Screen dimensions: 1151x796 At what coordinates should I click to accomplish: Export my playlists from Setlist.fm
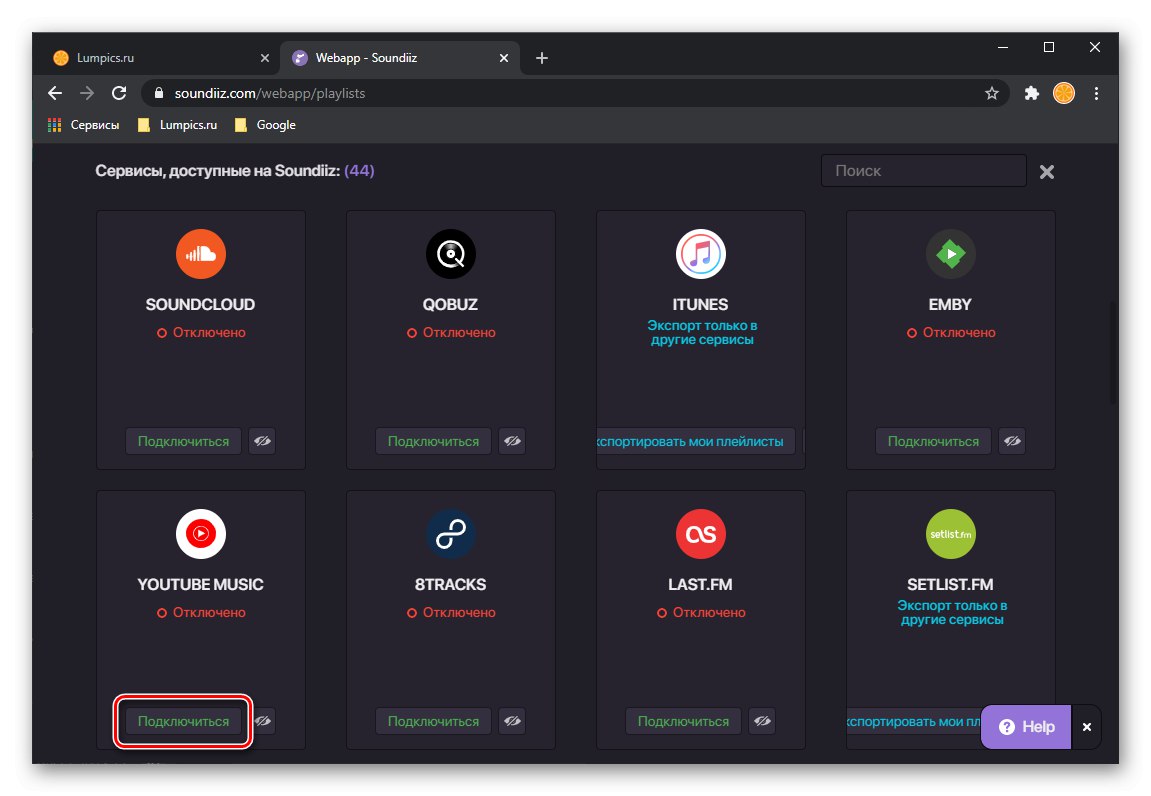tap(913, 721)
